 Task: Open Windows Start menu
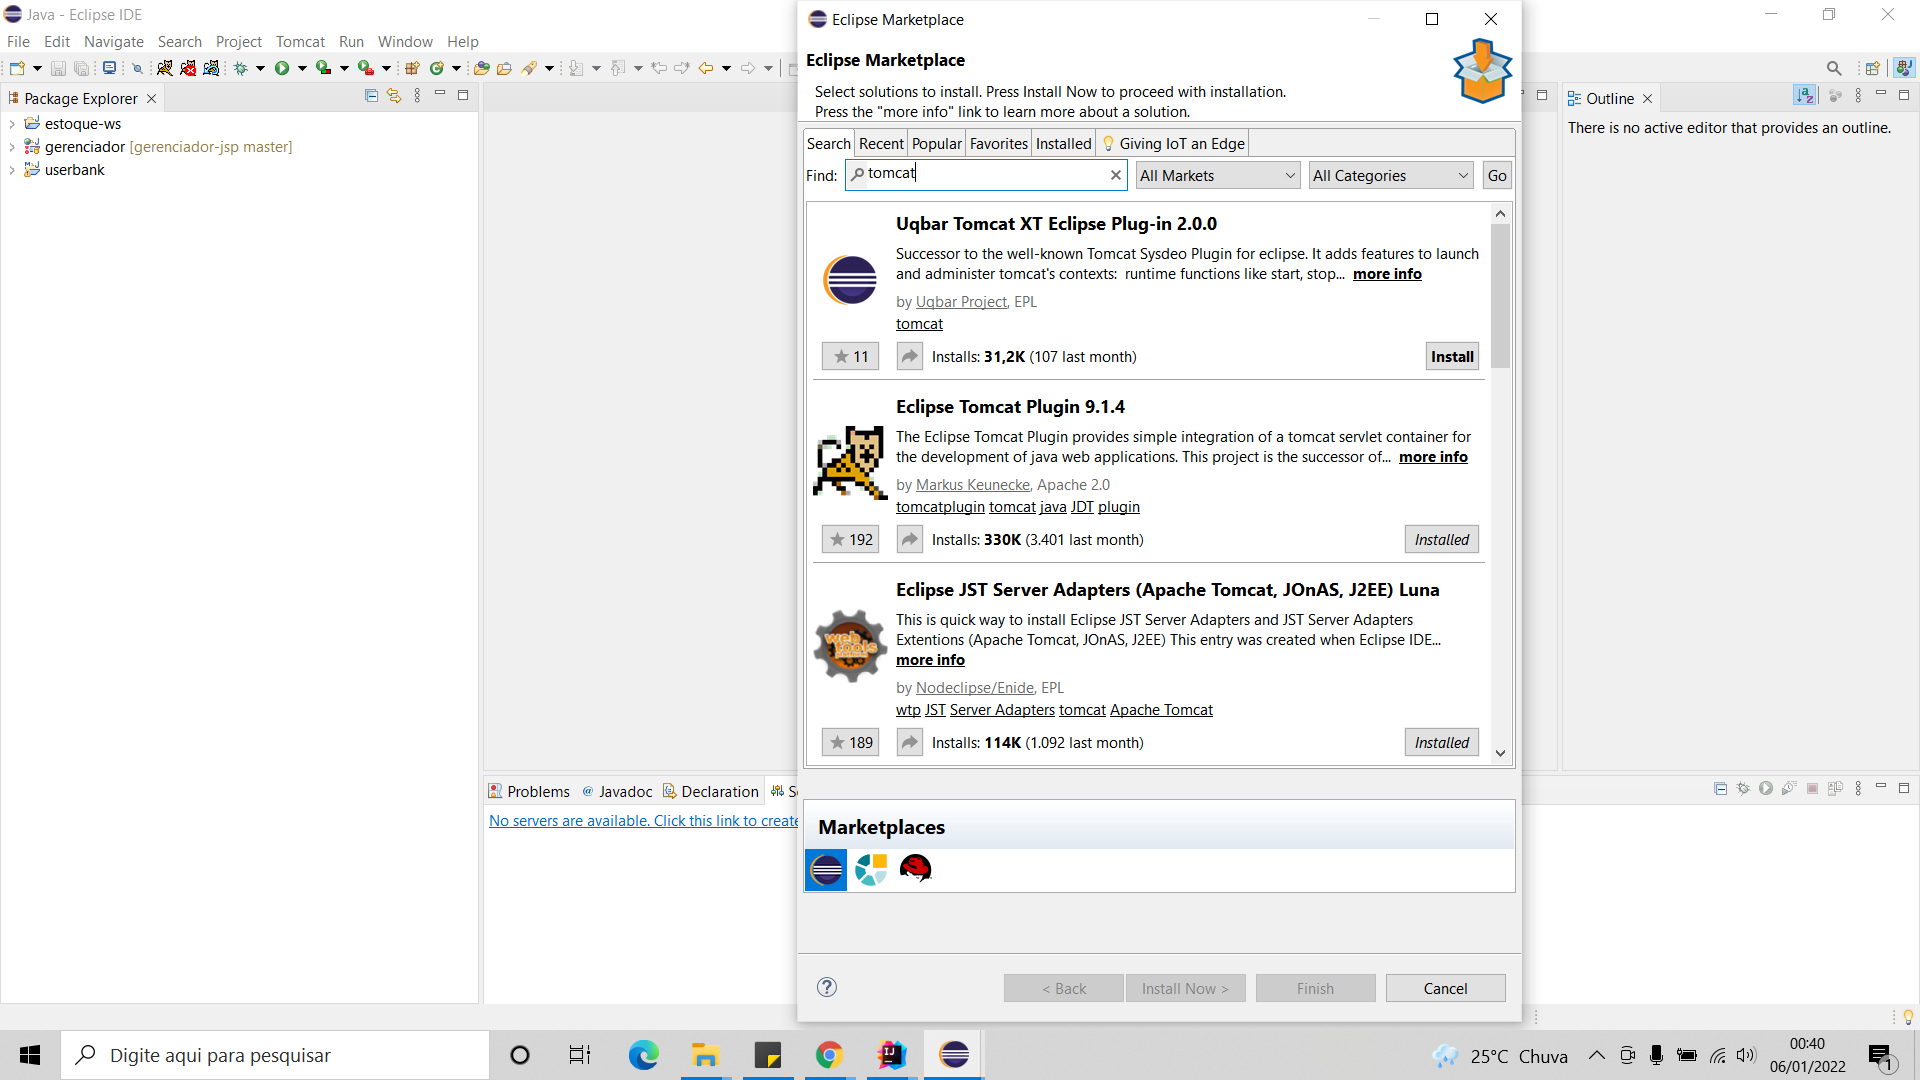(30, 1055)
